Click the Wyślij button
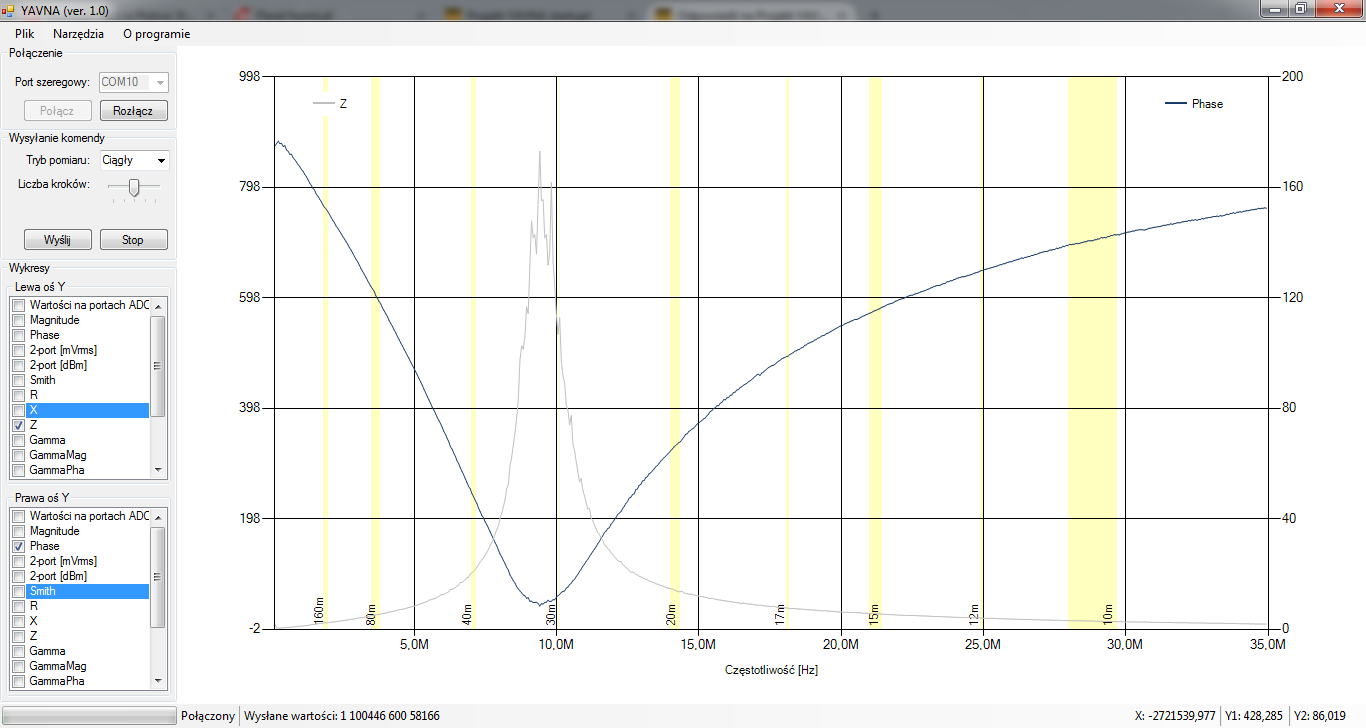 [58, 240]
